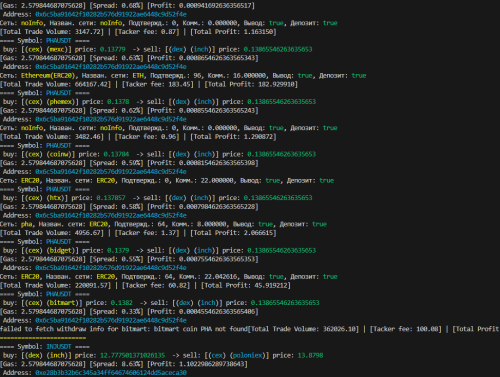Select the yellow pha network name
Viewport: 500px width, 377px height.
[26, 224]
